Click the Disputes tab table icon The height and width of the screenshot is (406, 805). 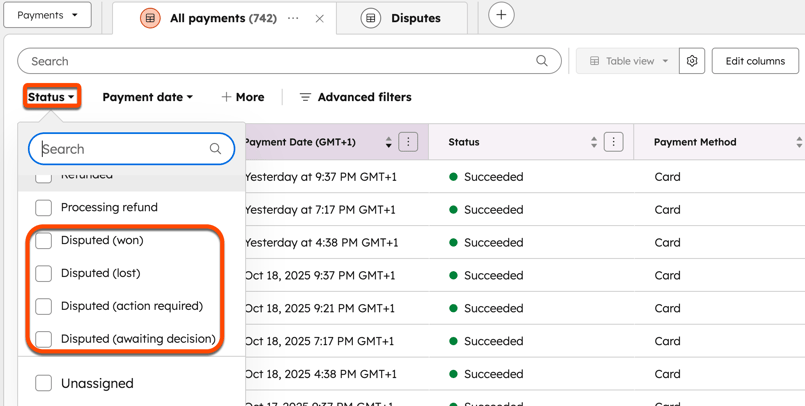pyautogui.click(x=371, y=18)
